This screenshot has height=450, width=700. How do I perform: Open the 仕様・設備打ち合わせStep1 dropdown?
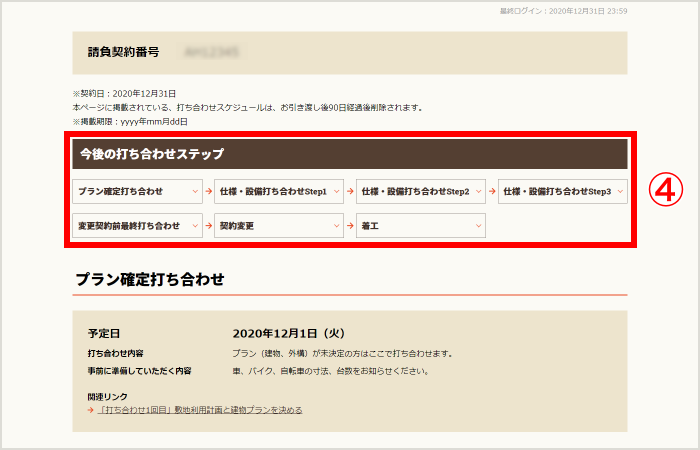(279, 192)
